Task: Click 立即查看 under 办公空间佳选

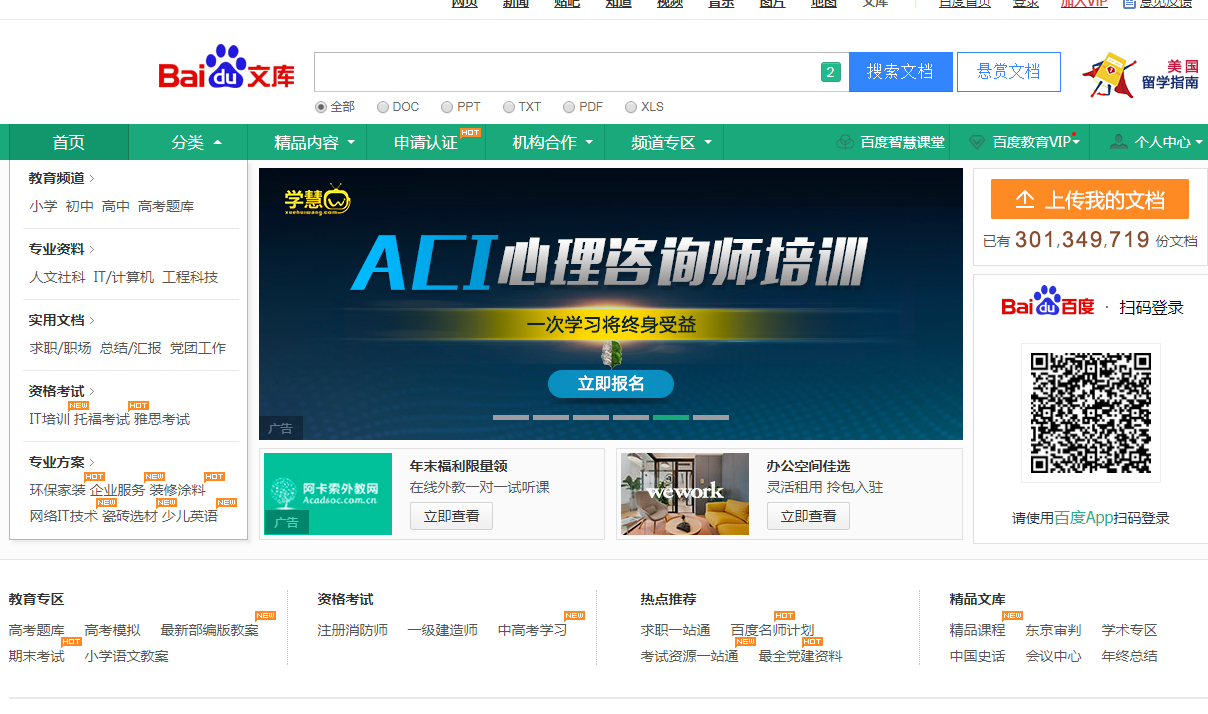Action: pos(808,516)
